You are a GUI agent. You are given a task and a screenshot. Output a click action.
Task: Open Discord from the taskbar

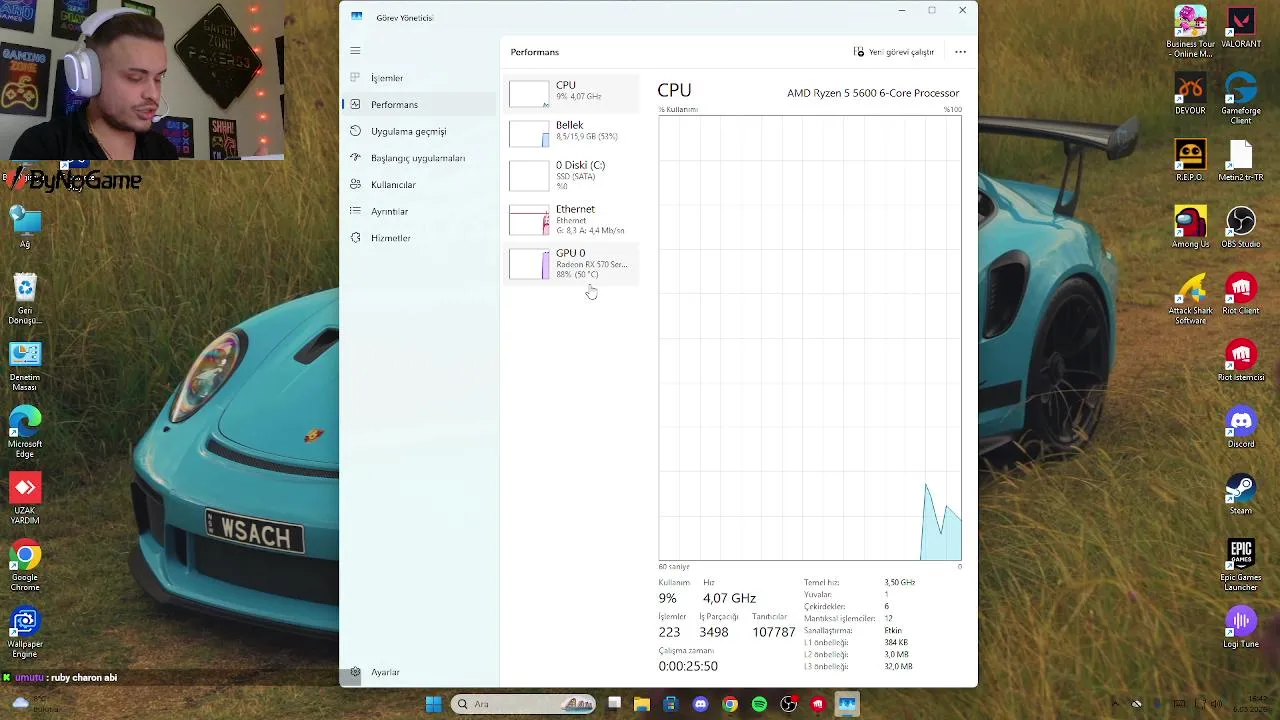click(700, 704)
